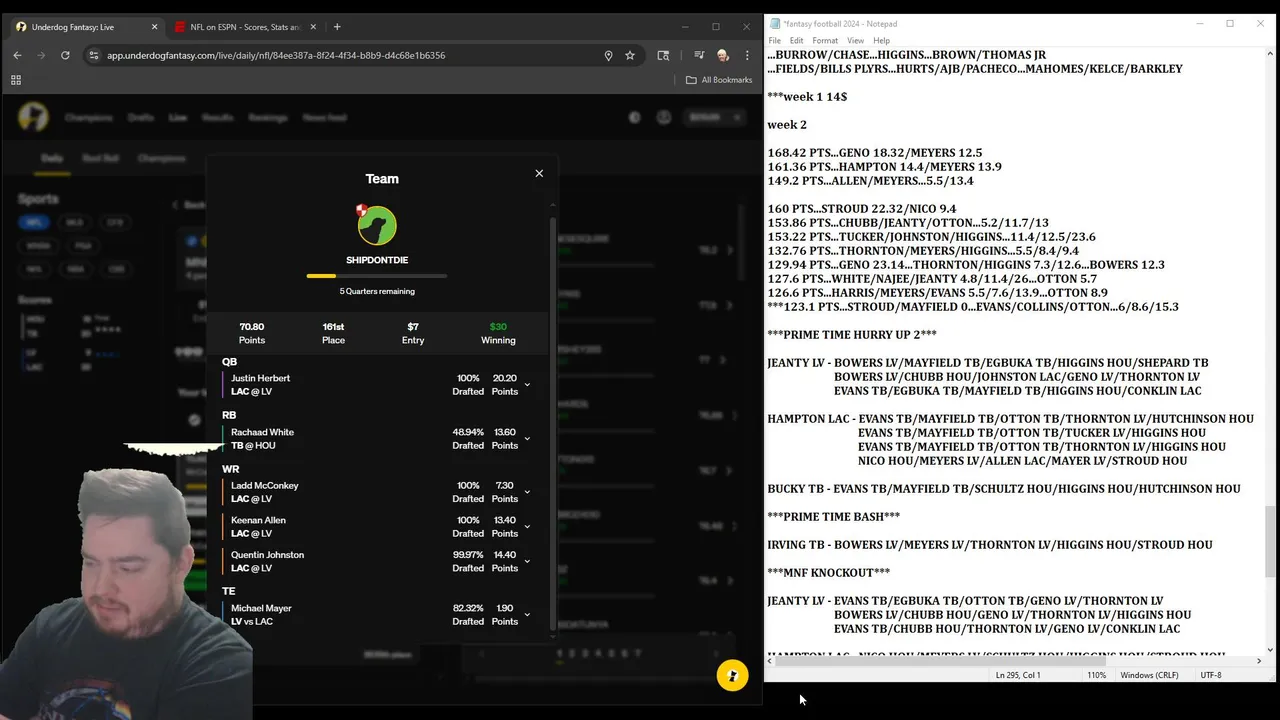Click the 70.80 Points stat

(252, 333)
